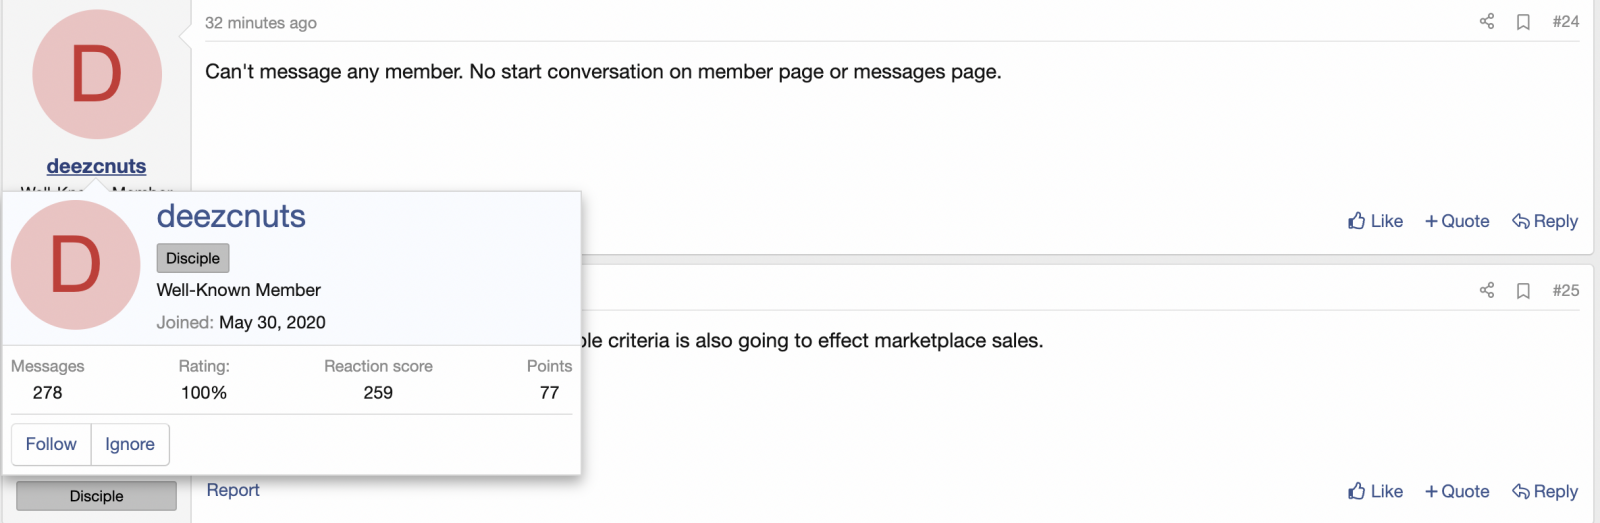The width and height of the screenshot is (1600, 523).
Task: Follow deezcnuts from the tooltip
Action: (51, 444)
